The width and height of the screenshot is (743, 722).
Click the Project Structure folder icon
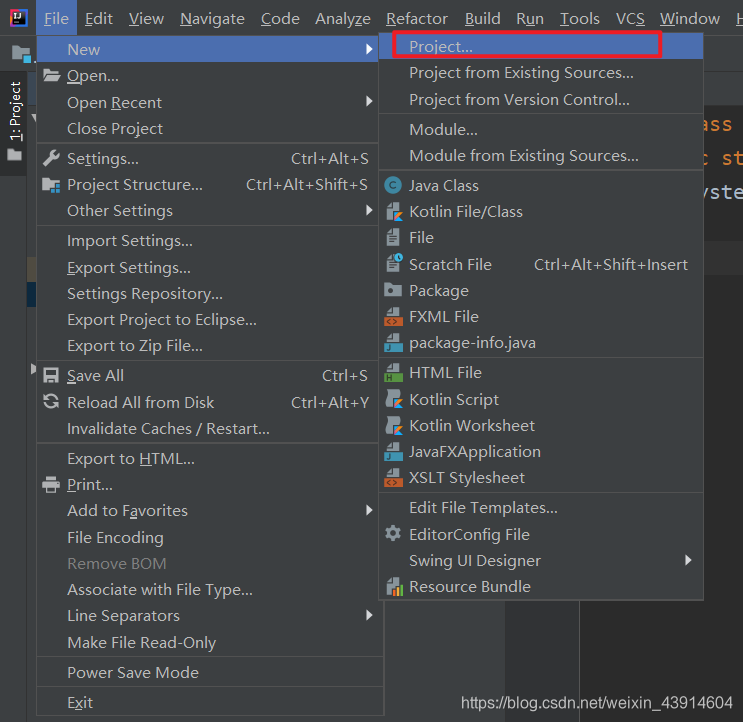51,185
